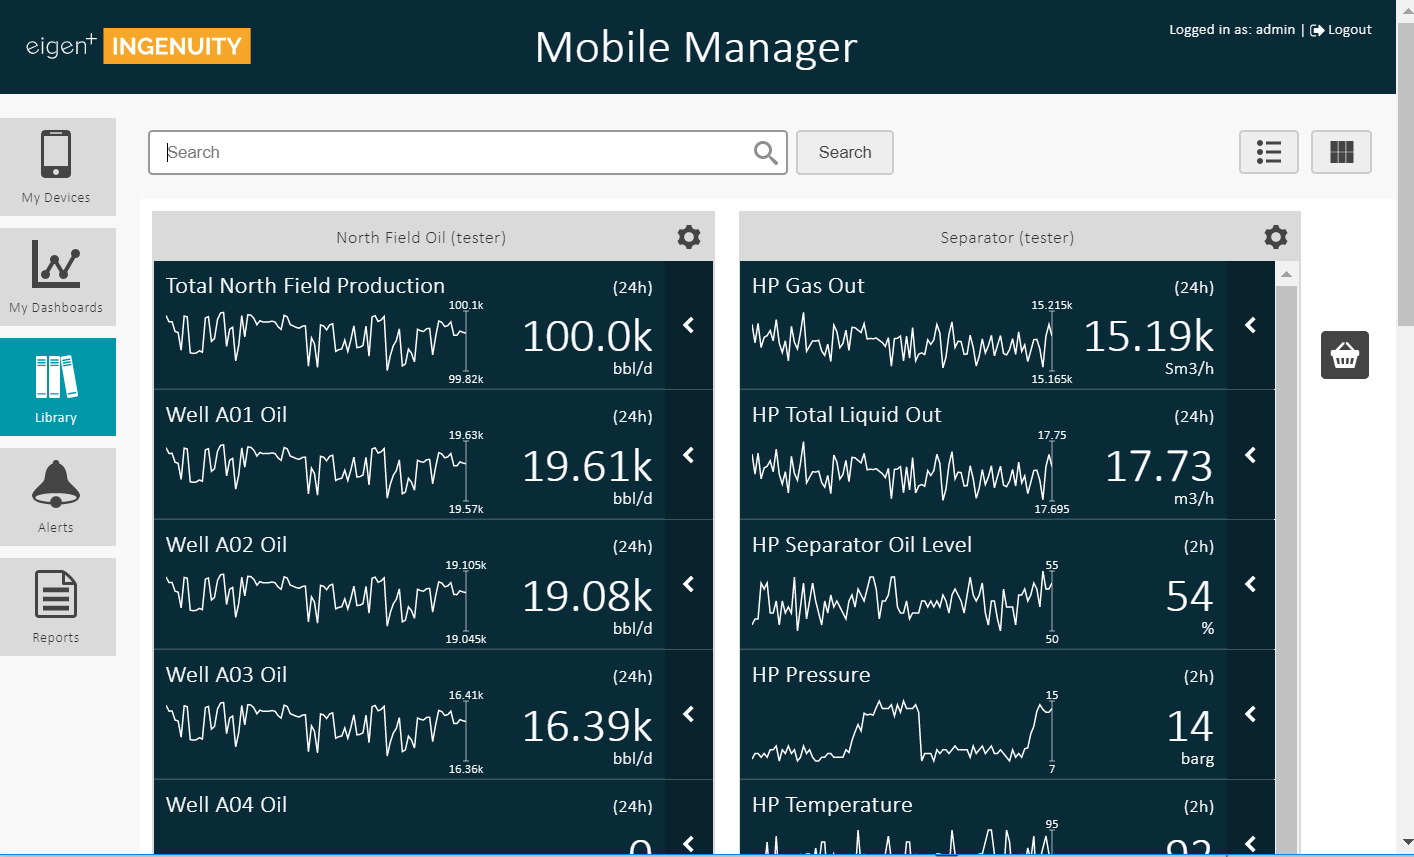Click the page scrollbar thumb at right edge
Screen dimensions: 1414x857
[1405, 172]
